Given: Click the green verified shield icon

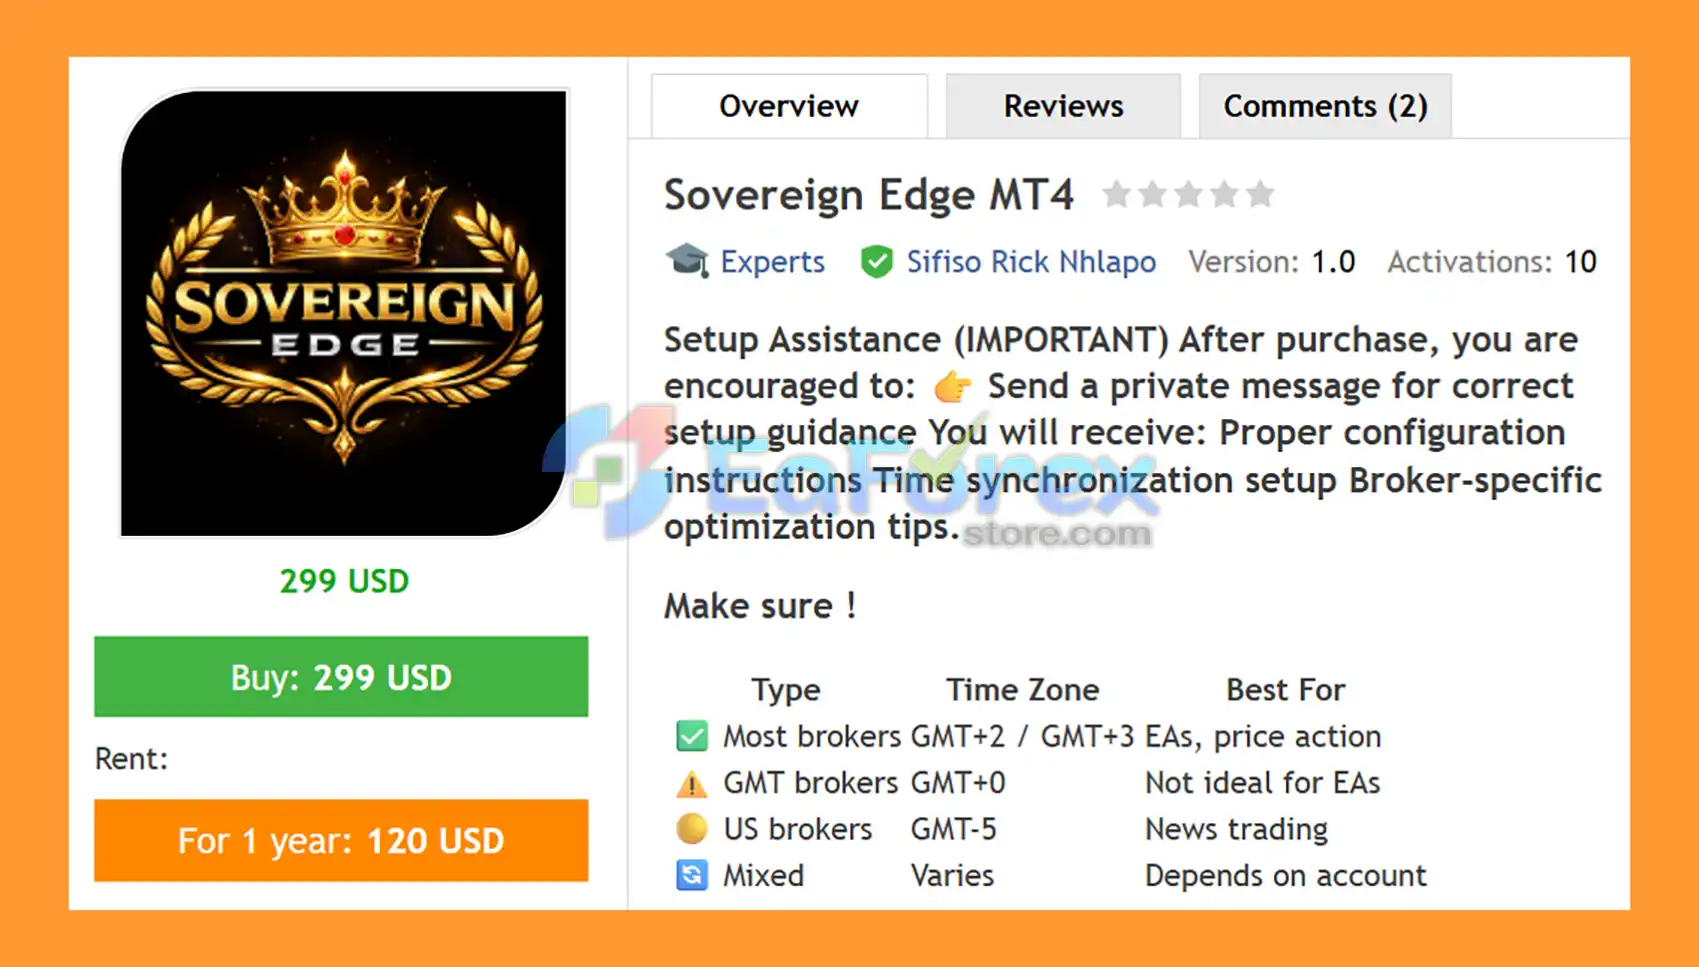Looking at the screenshot, I should pyautogui.click(x=877, y=262).
